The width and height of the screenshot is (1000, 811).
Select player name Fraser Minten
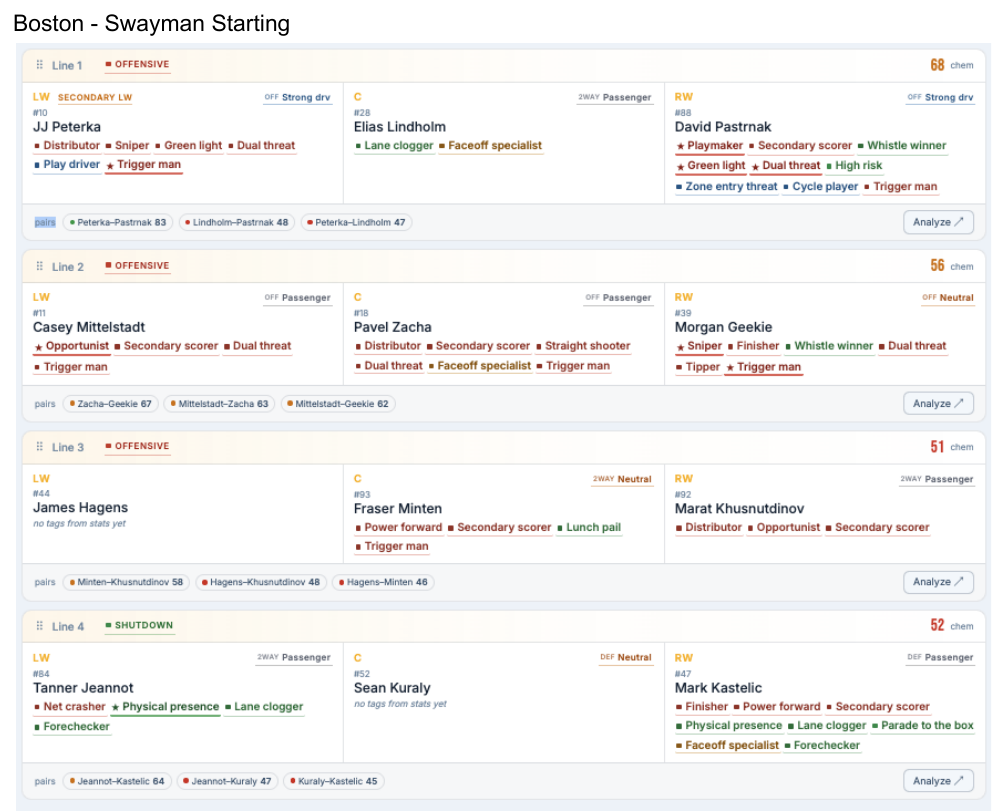(x=398, y=508)
